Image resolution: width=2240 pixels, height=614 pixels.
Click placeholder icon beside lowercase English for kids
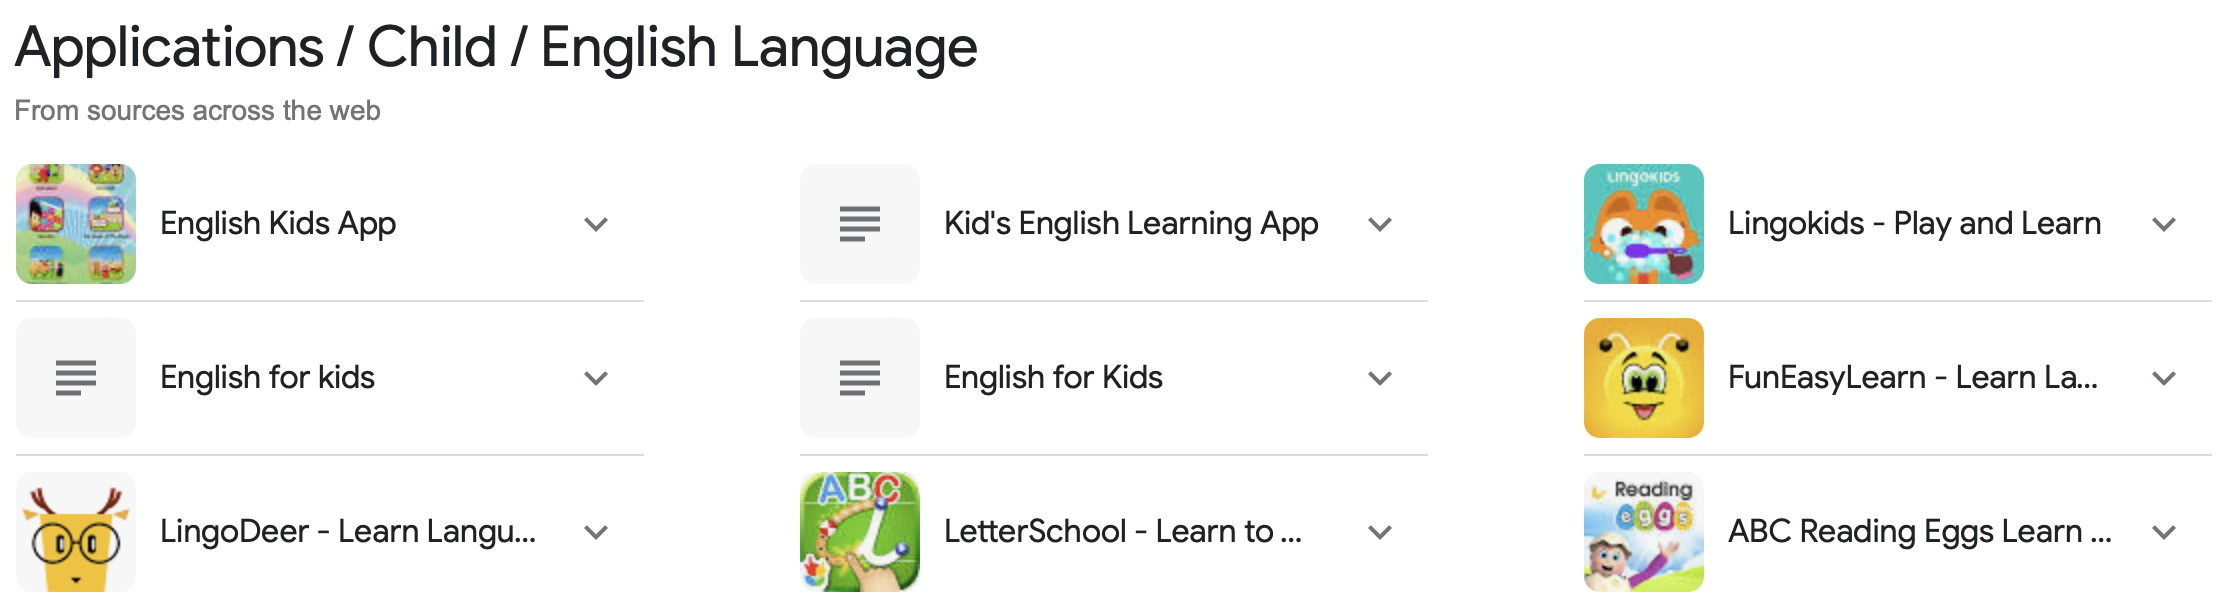pos(76,378)
